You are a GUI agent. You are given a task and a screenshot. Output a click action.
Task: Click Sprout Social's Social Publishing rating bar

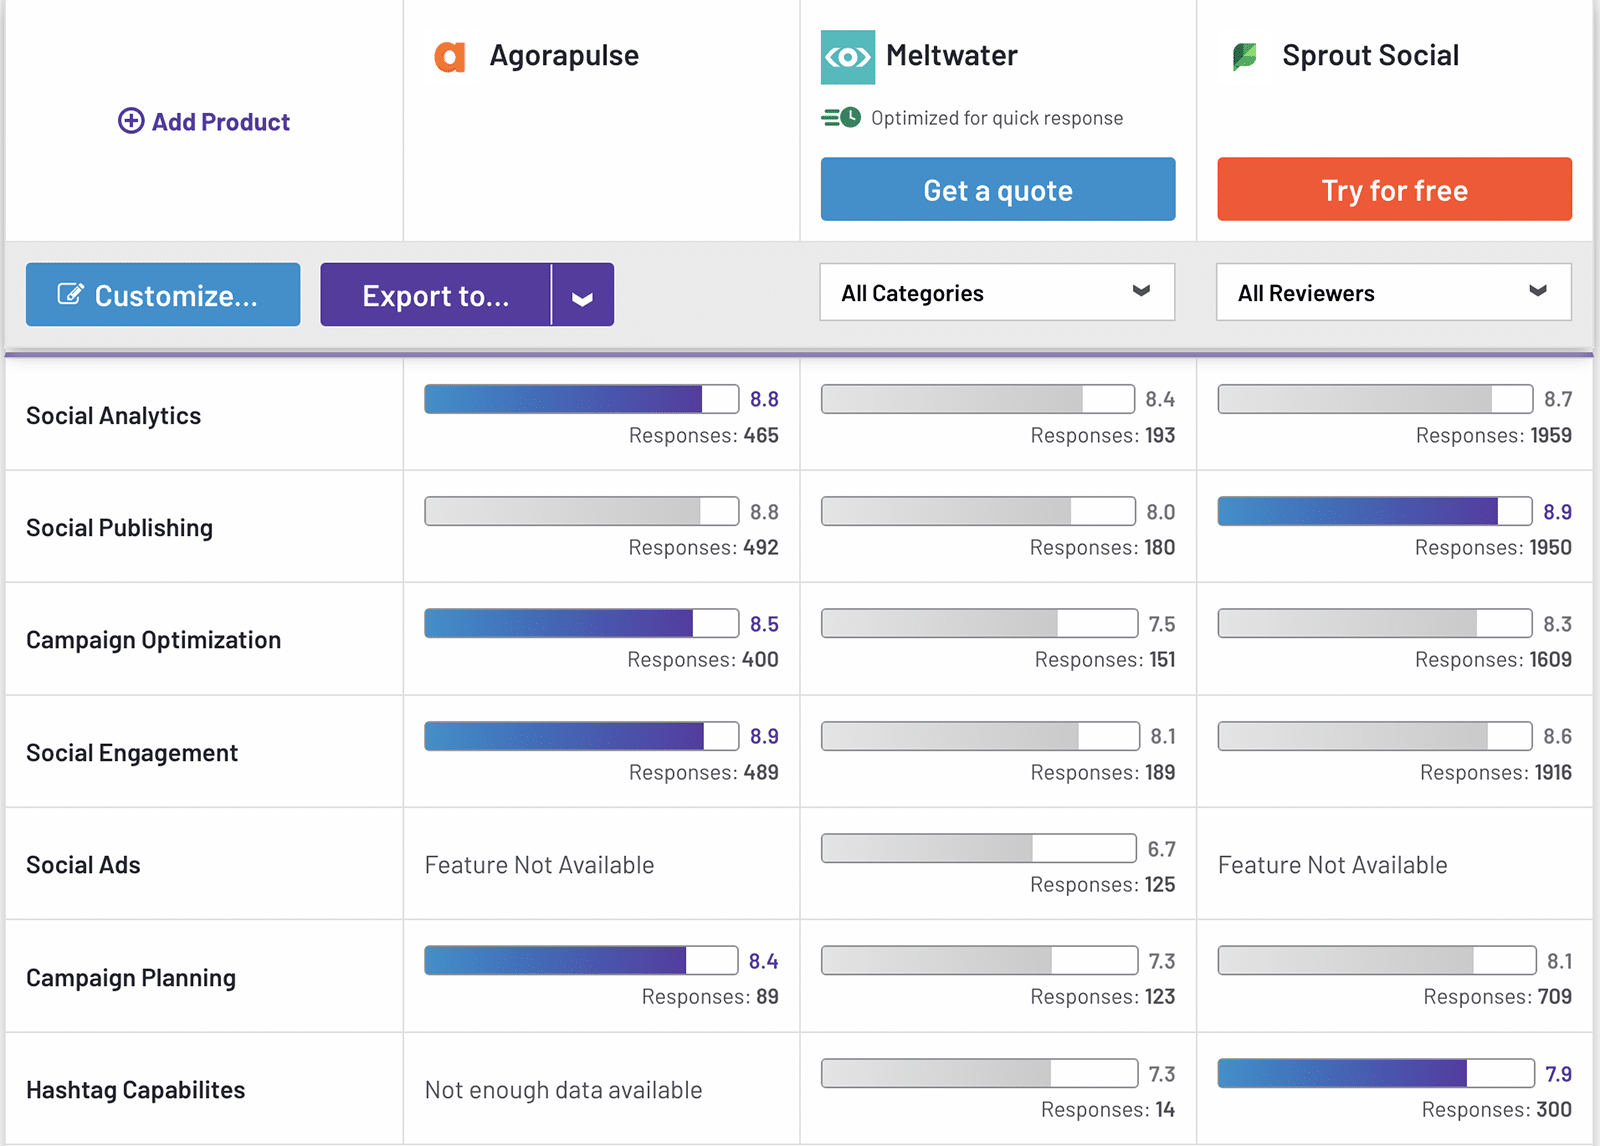[1374, 512]
